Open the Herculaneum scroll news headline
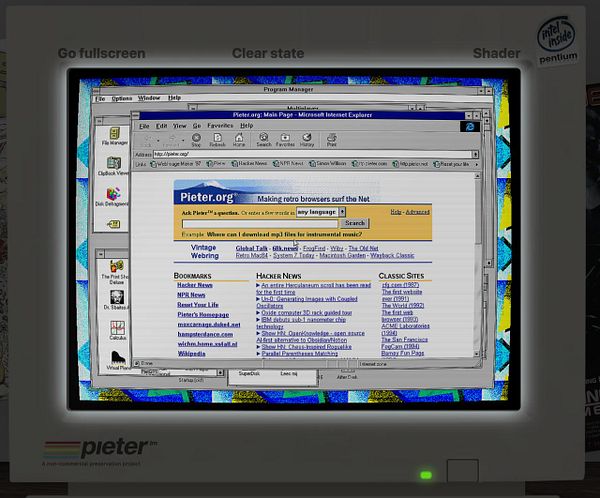600x498 pixels. point(314,288)
